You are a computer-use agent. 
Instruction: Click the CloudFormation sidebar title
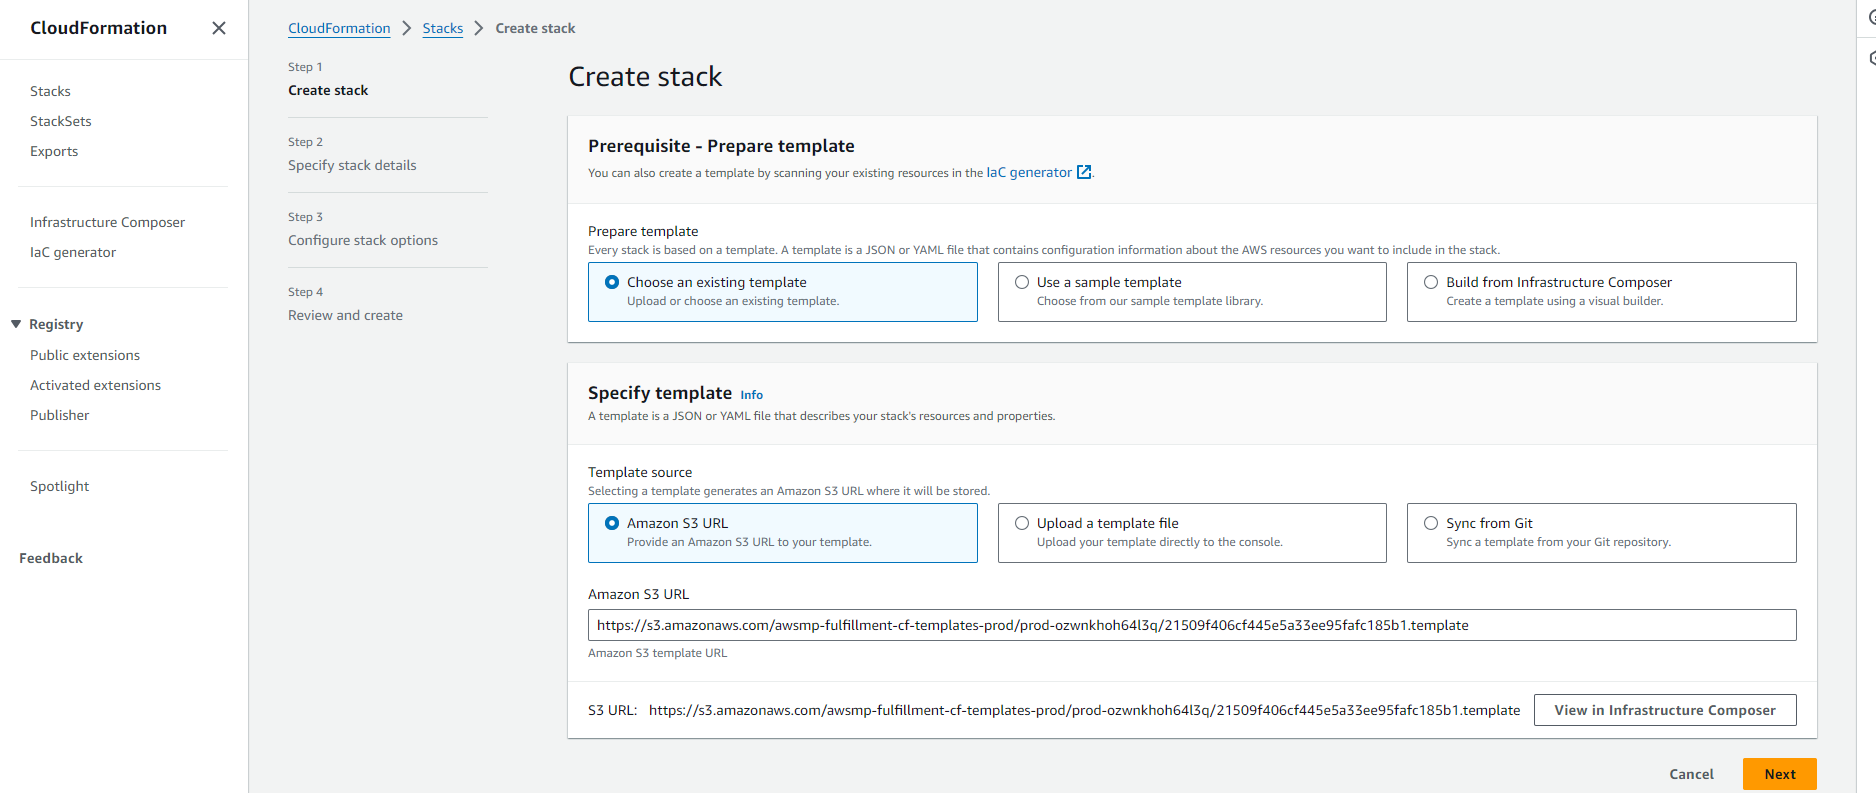[x=99, y=28]
